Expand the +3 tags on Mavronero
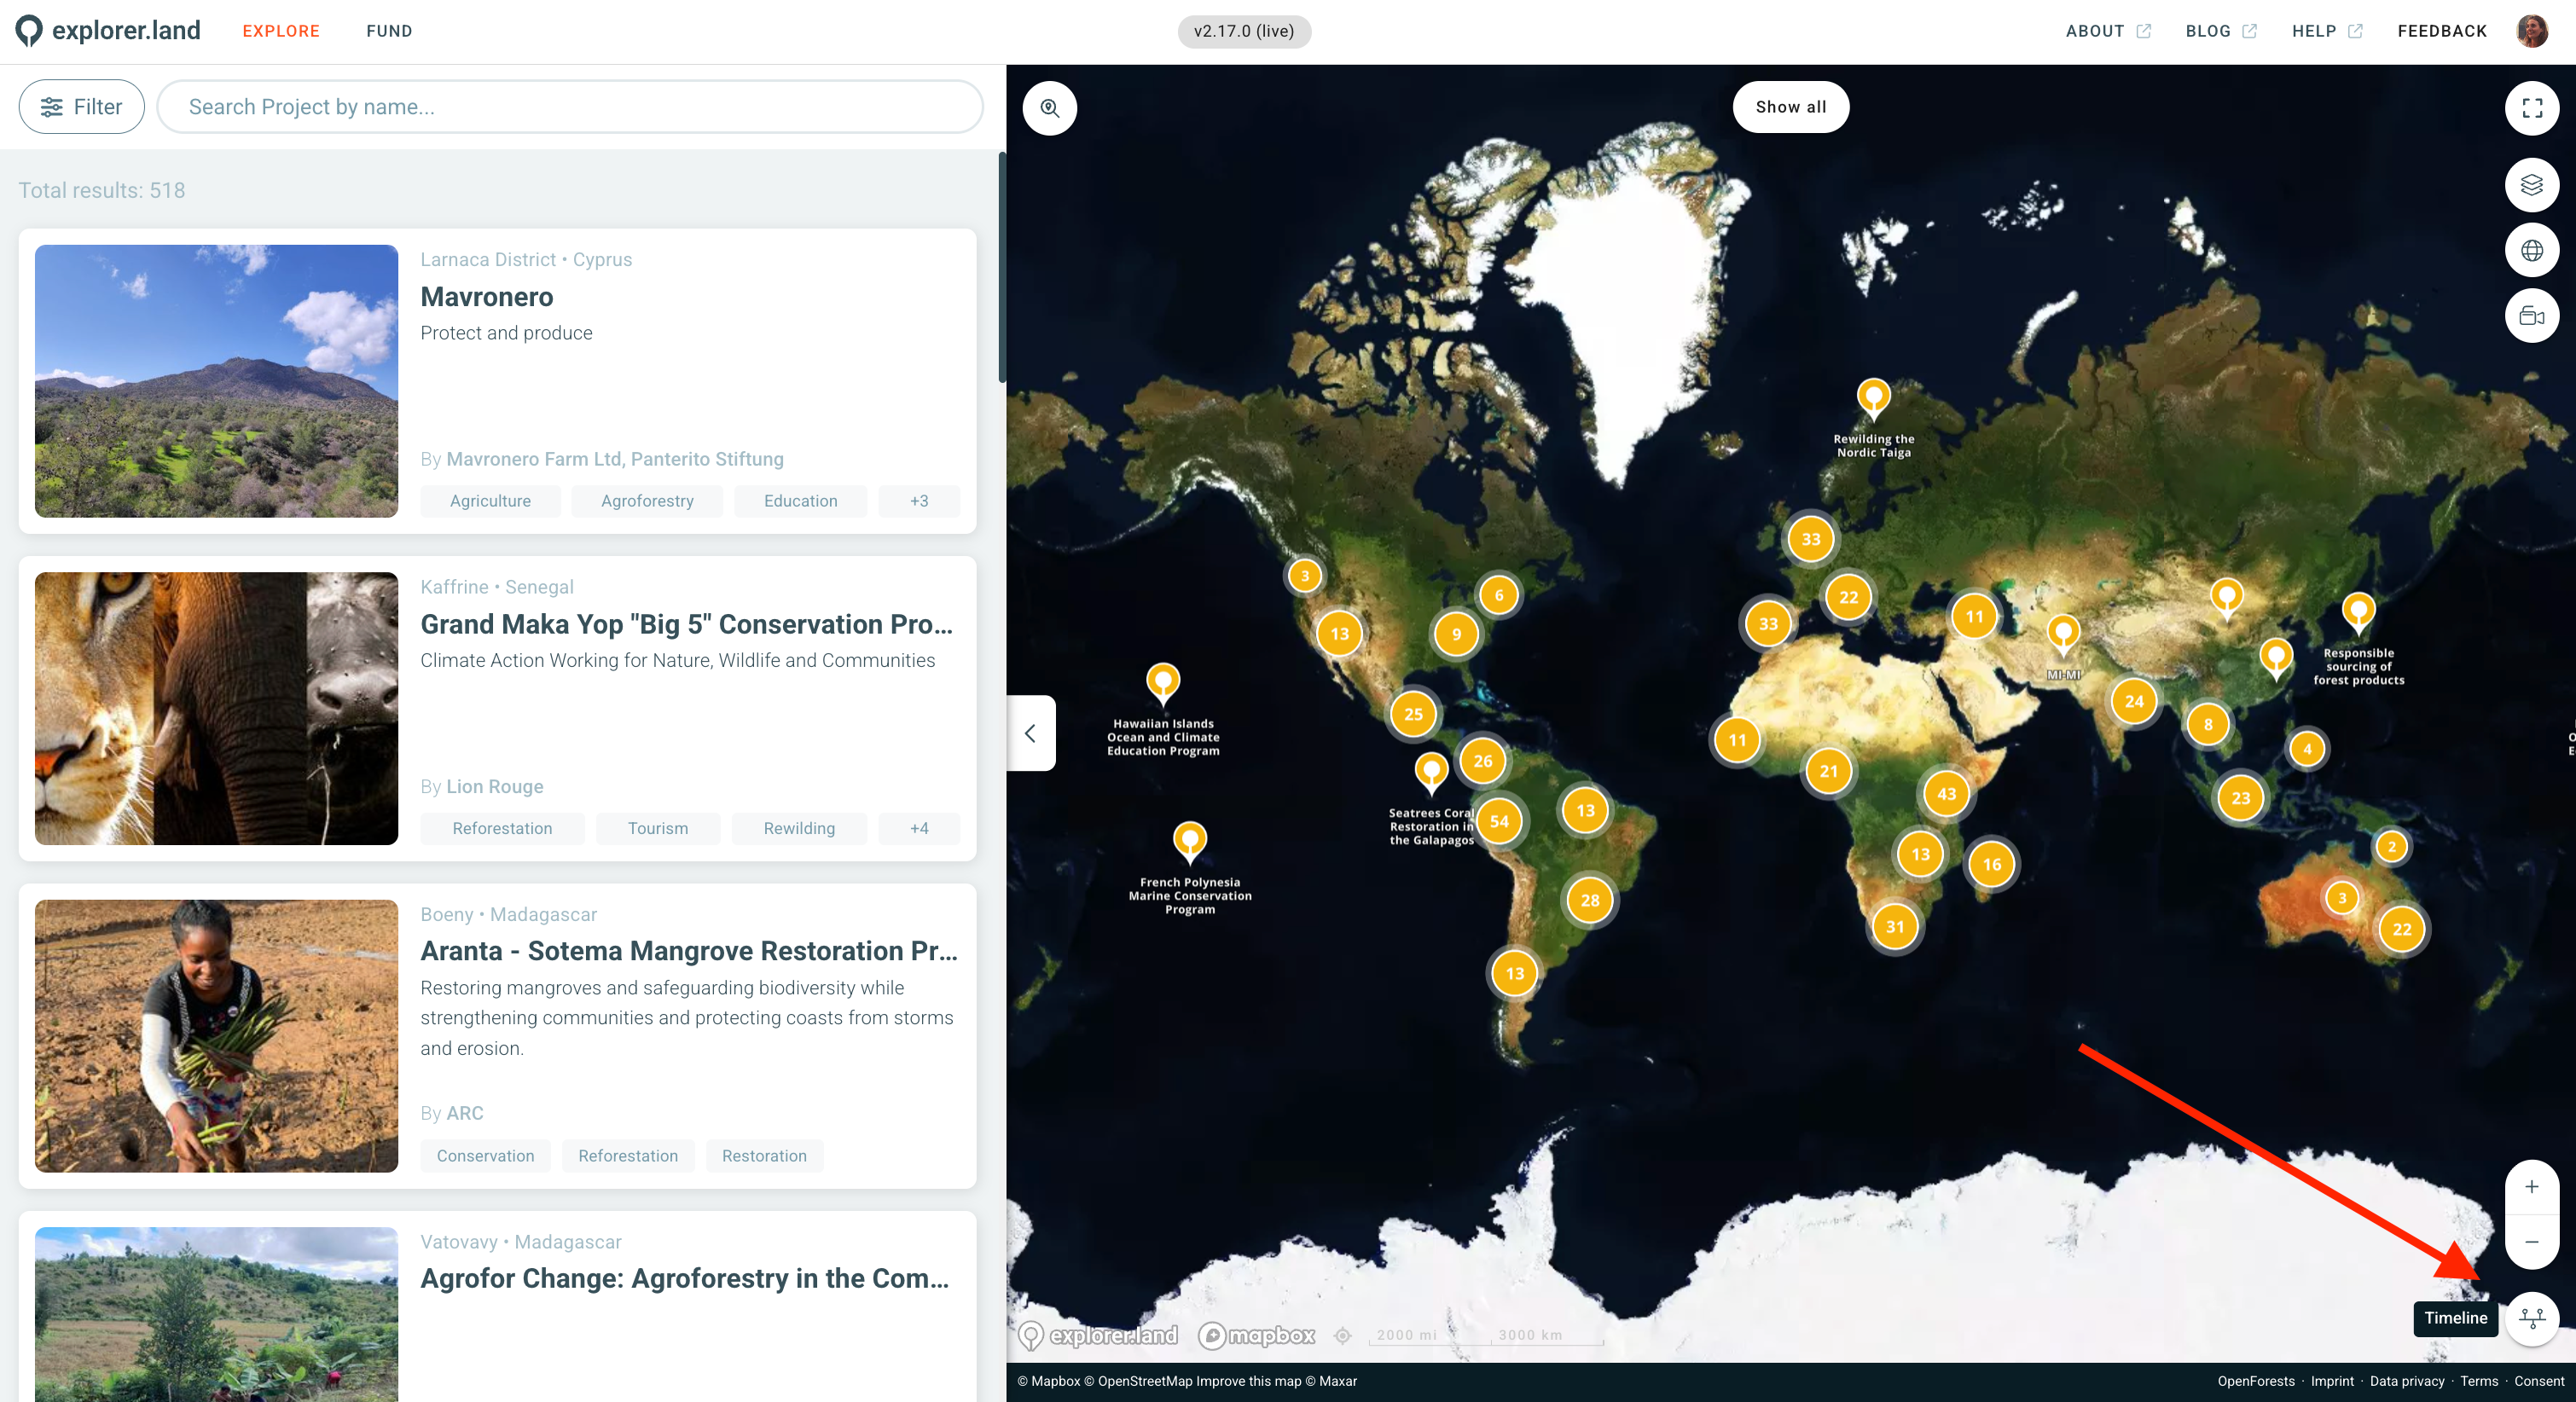Screen dimensions: 2576x1402 [919, 501]
